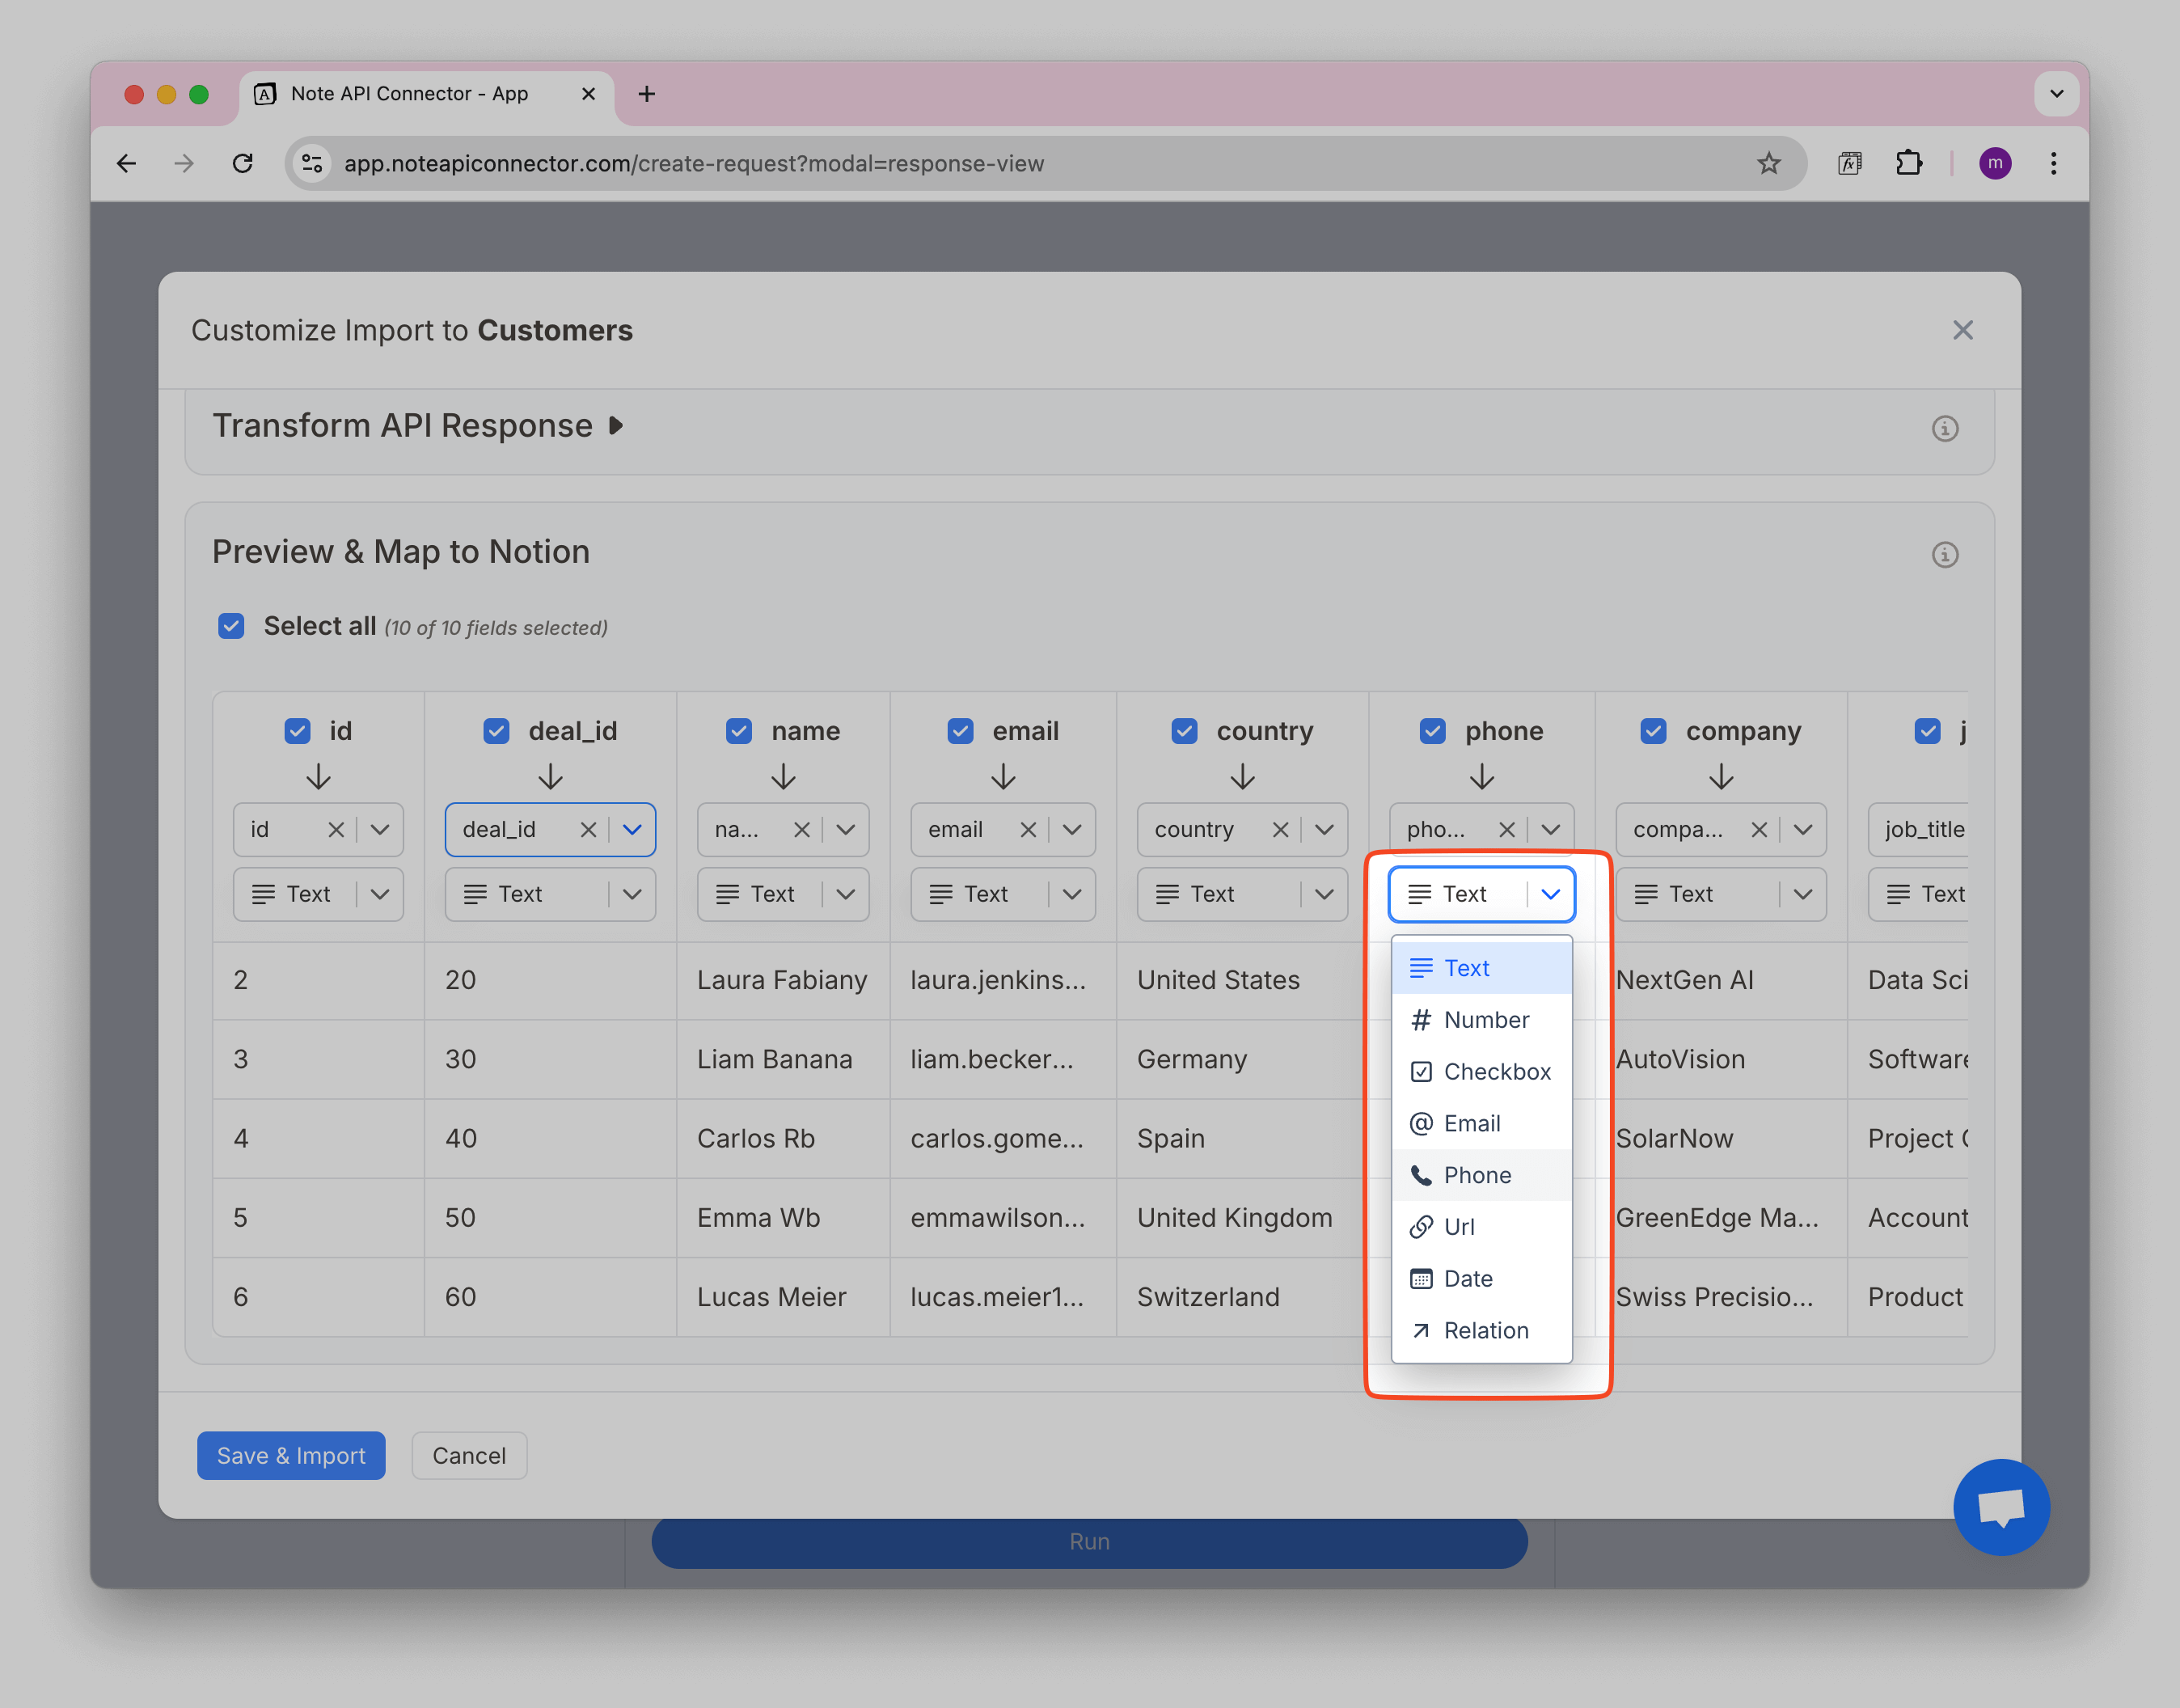
Task: Close the Customize Import modal
Action: [1962, 331]
